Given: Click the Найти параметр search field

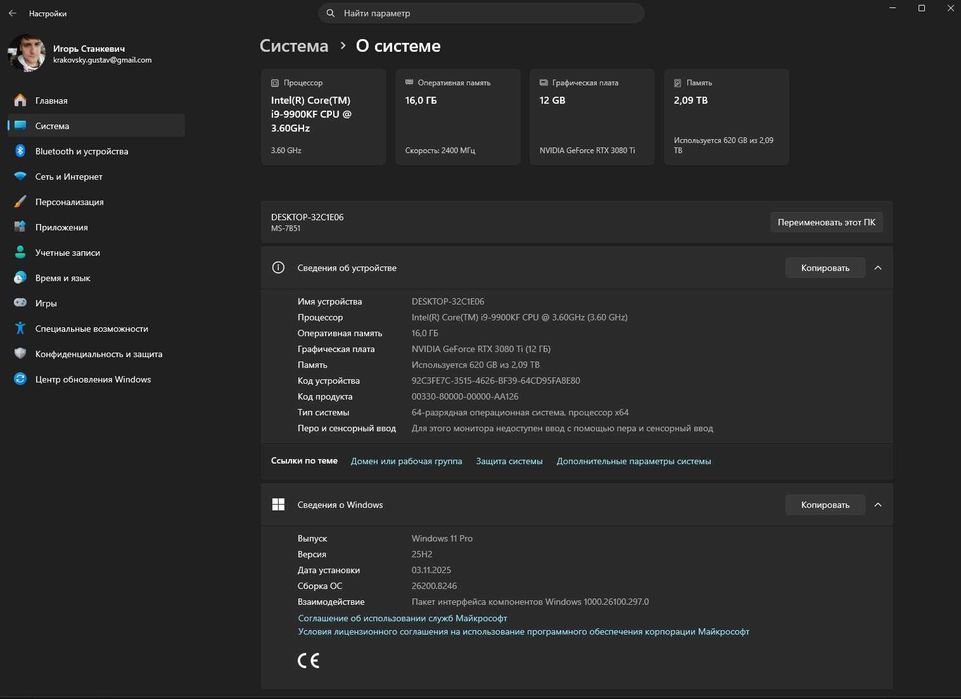Looking at the screenshot, I should click(x=481, y=13).
